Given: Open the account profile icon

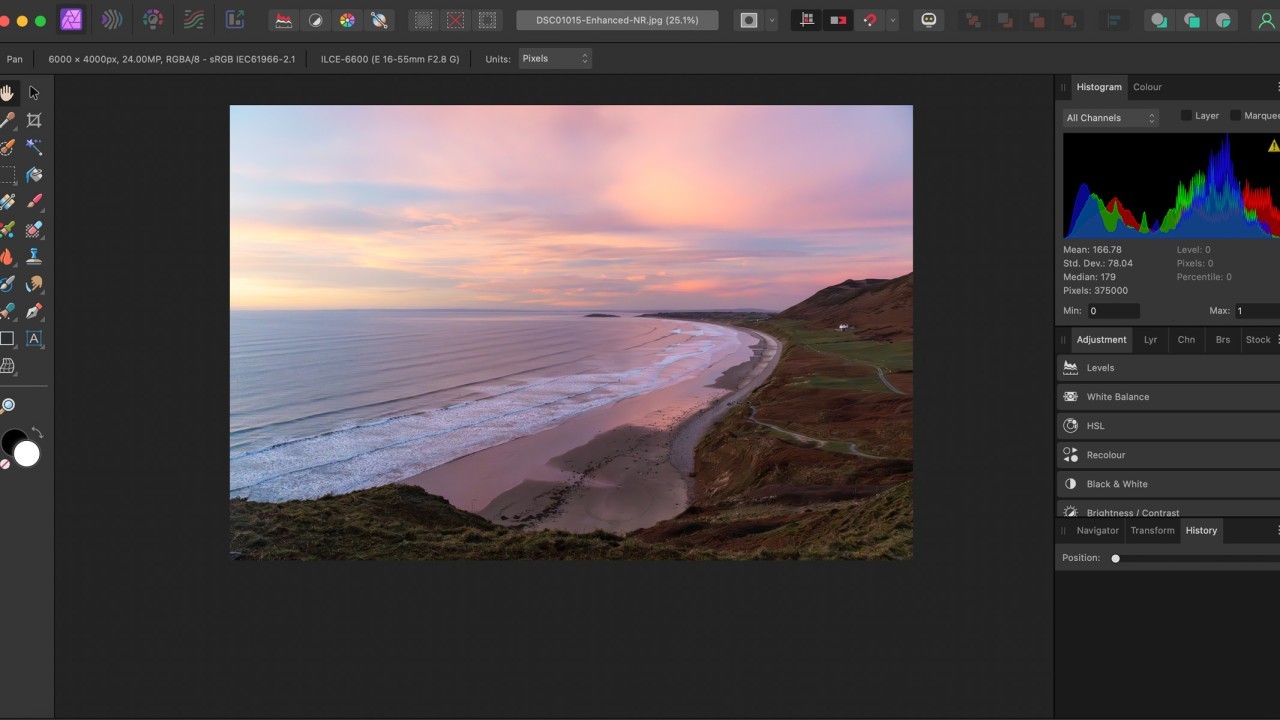Looking at the screenshot, I should pyautogui.click(x=1267, y=20).
